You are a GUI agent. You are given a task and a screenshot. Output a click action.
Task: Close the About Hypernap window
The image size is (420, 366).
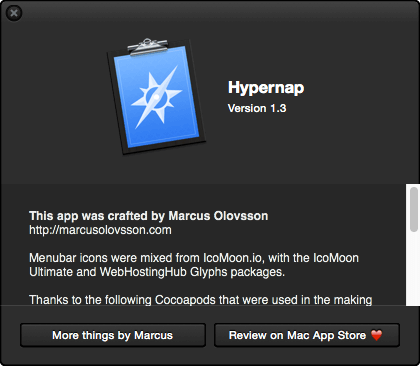click(x=14, y=13)
